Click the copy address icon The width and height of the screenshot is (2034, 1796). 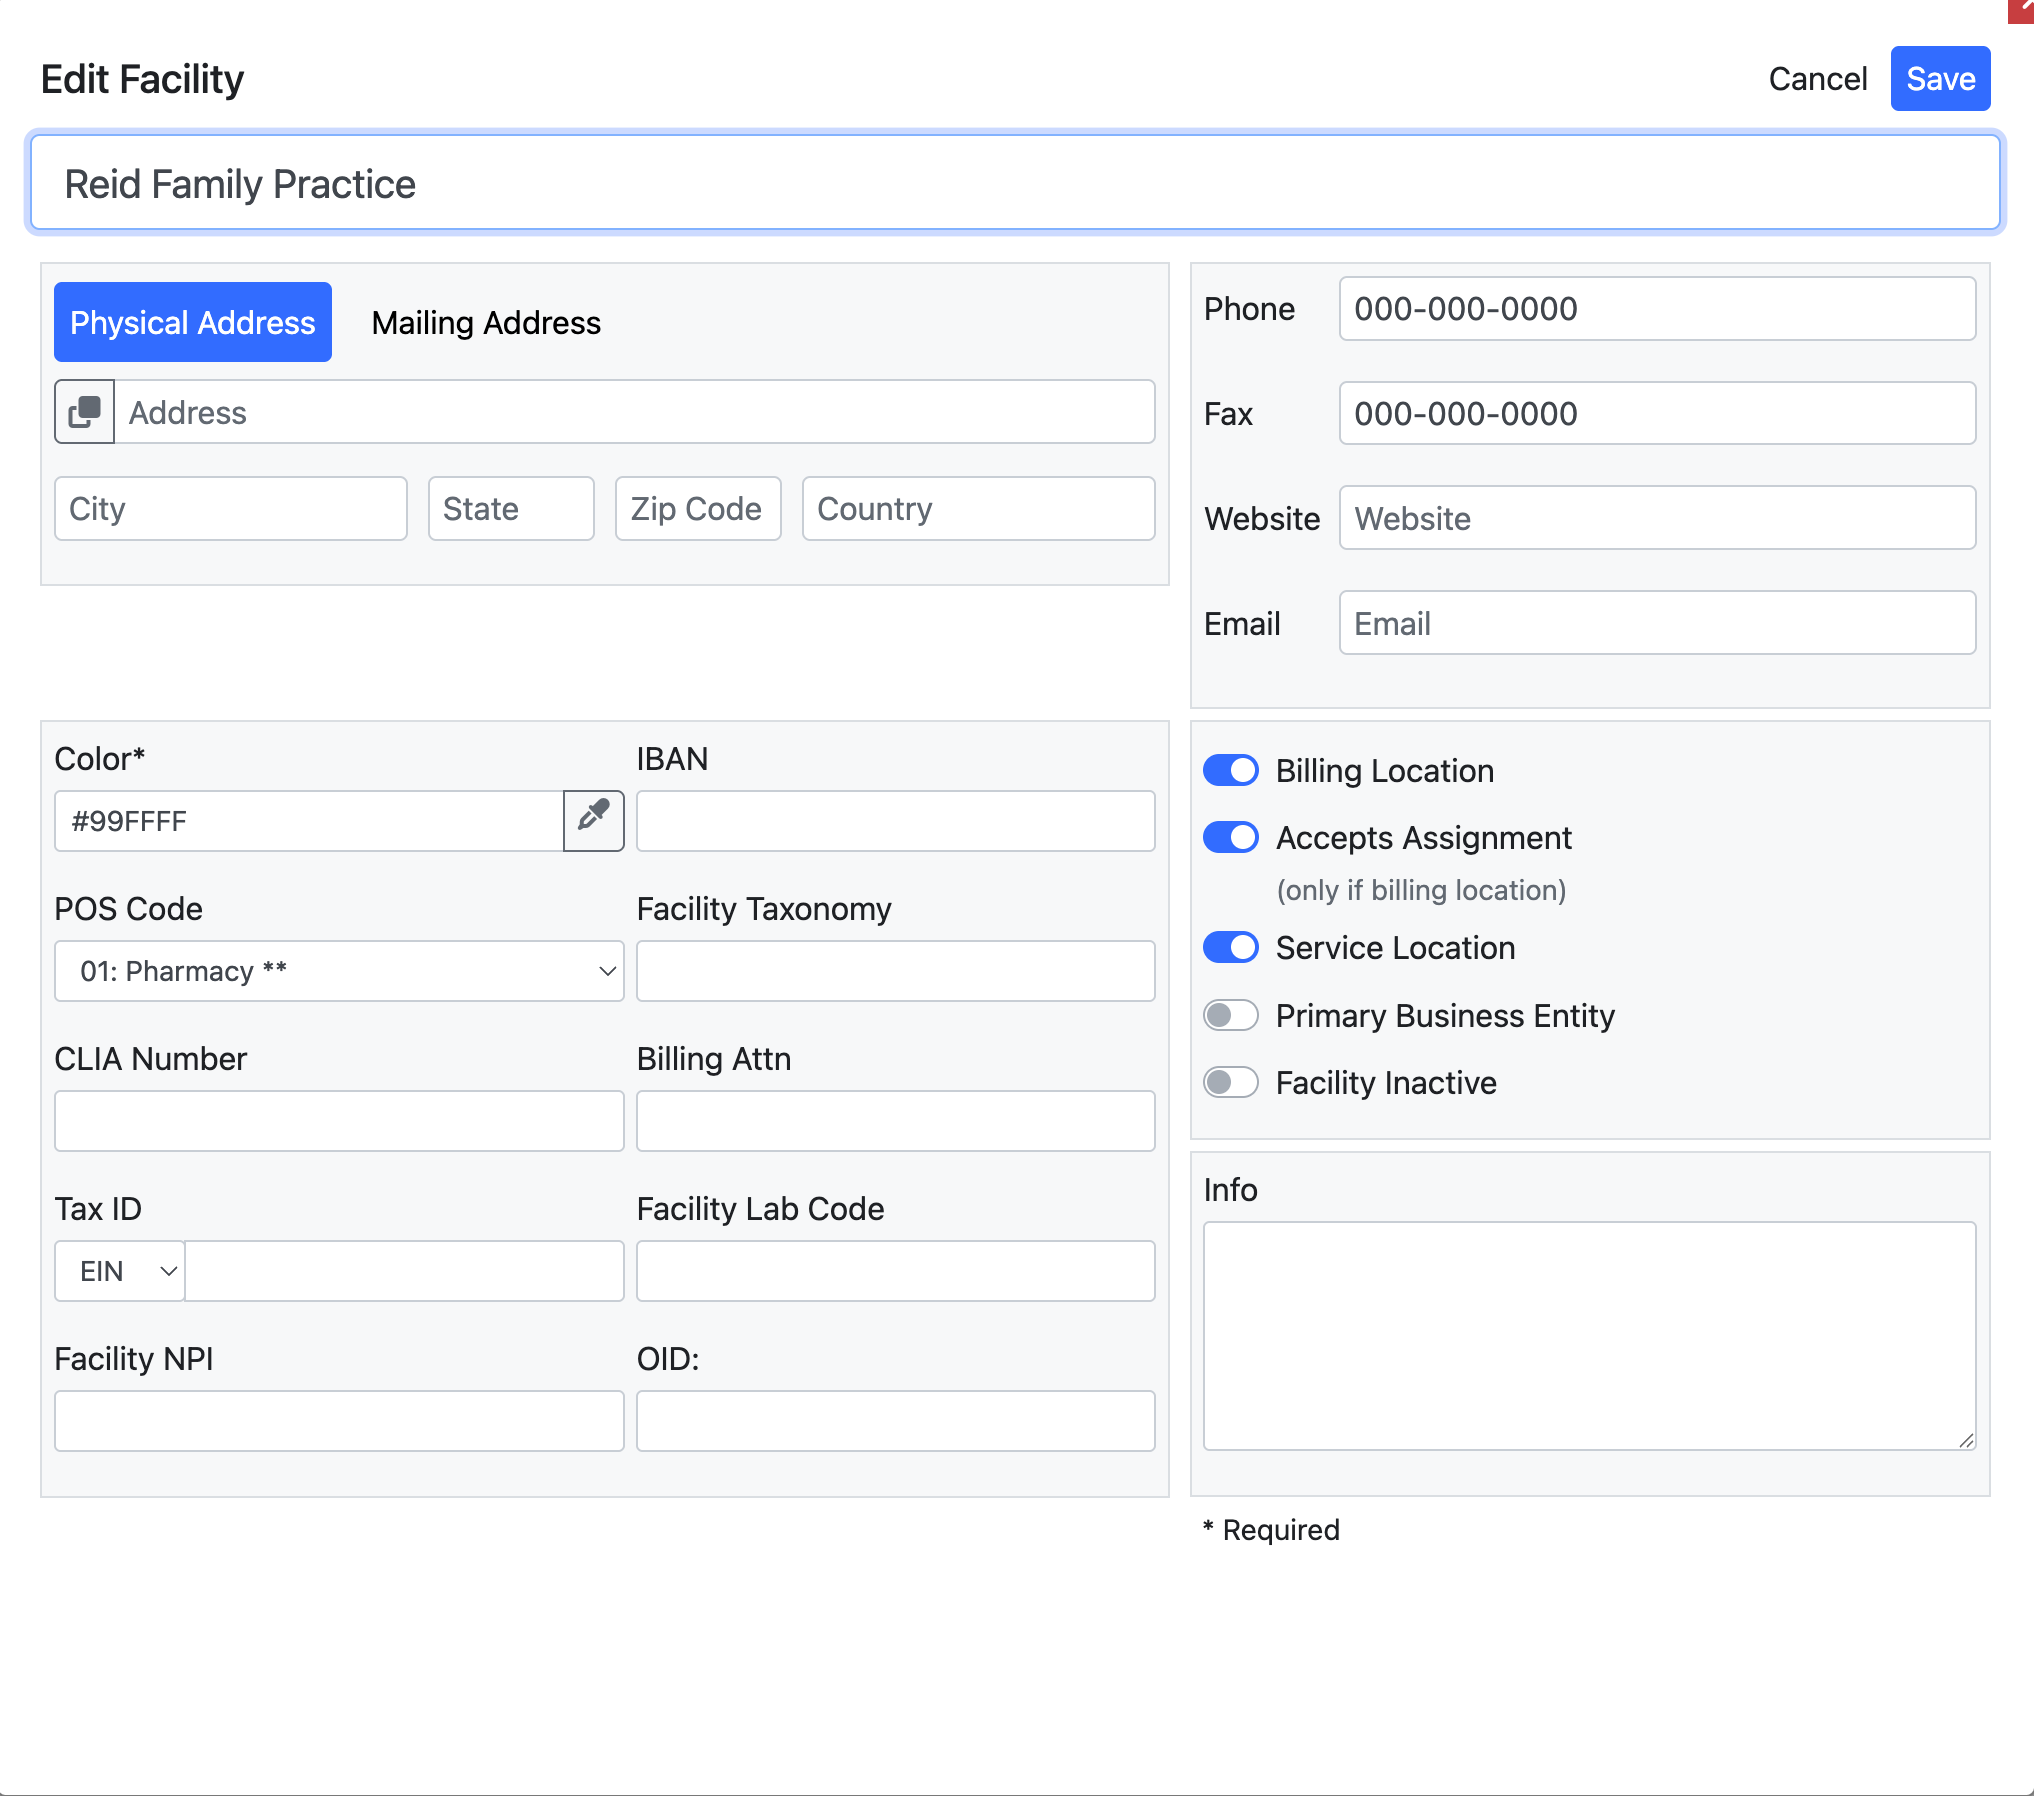pyautogui.click(x=84, y=412)
